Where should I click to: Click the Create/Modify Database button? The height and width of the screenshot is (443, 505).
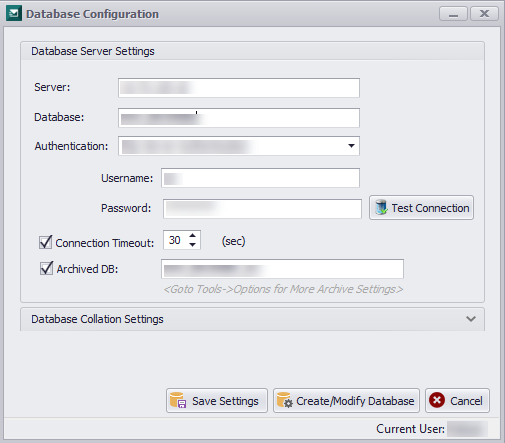[346, 401]
